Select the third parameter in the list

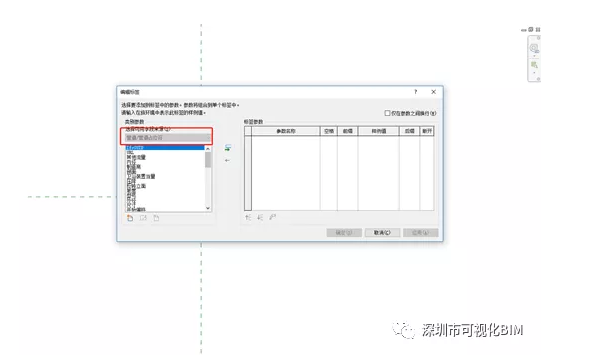(x=165, y=157)
